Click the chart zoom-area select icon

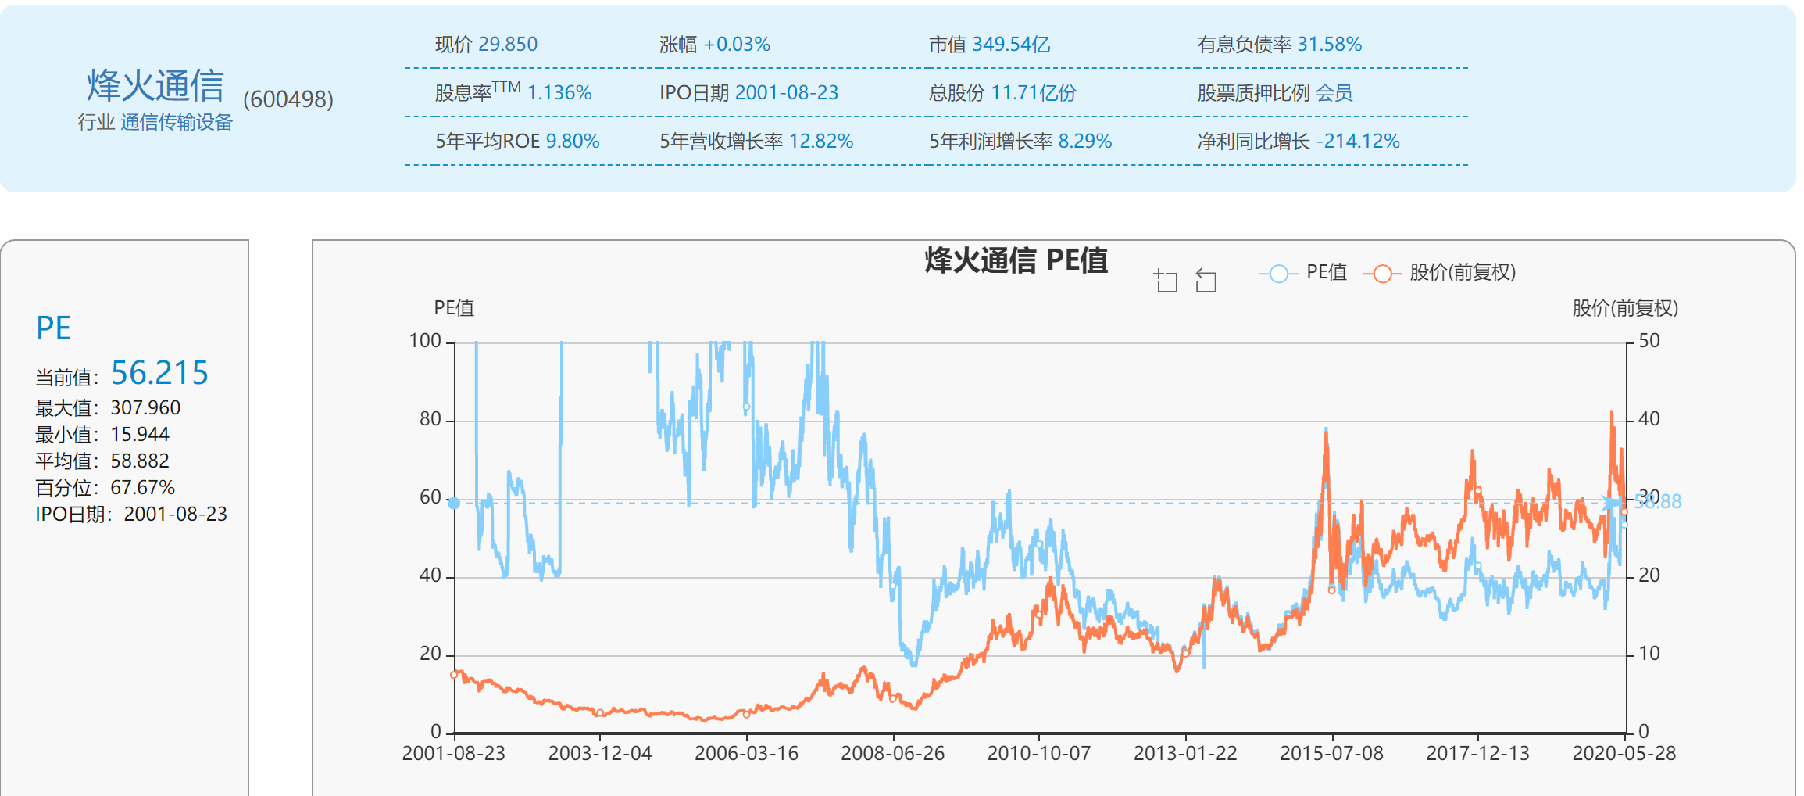1165,280
